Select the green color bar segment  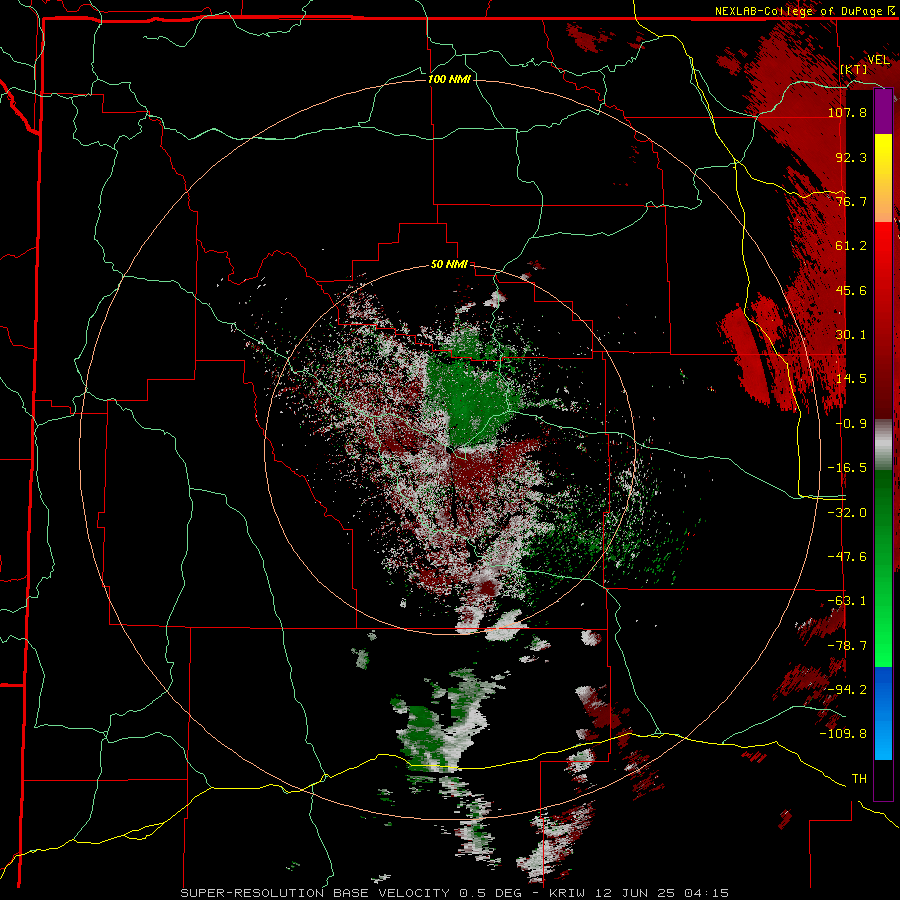click(883, 568)
